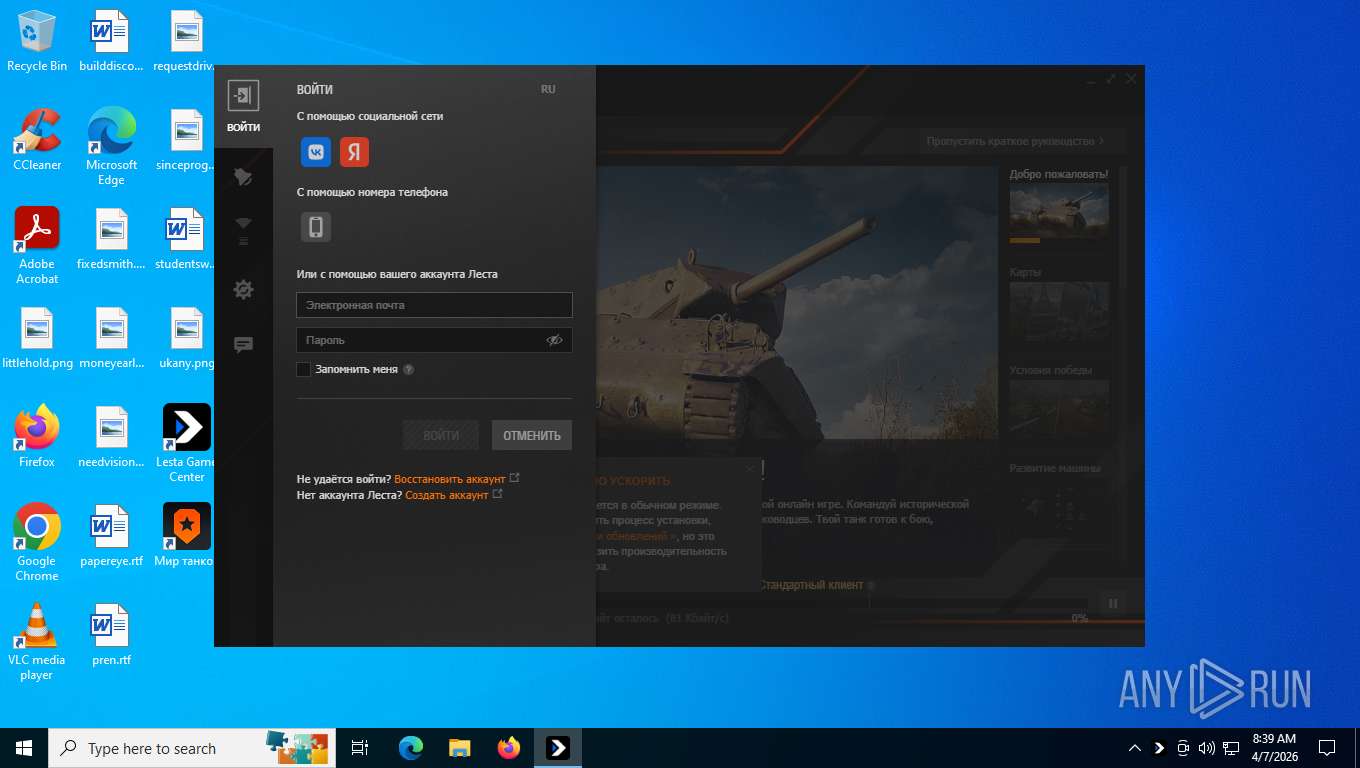The image size is (1360, 768).
Task: Open the downloads network icon in sidebar
Action: pyautogui.click(x=243, y=232)
